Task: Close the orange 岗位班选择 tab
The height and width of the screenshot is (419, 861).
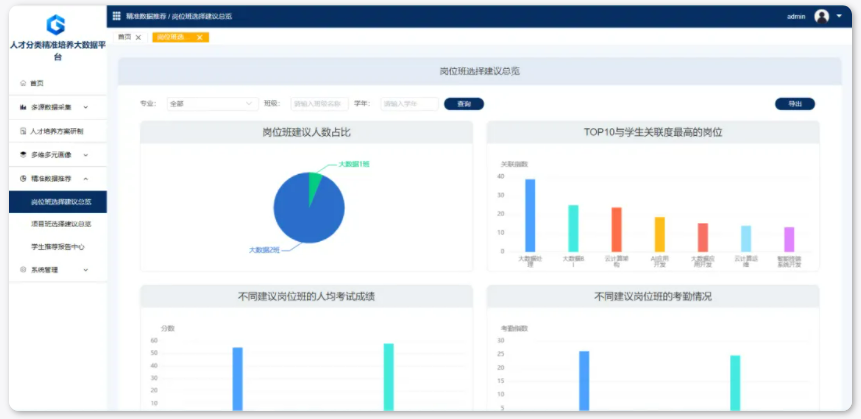Action: [200, 37]
